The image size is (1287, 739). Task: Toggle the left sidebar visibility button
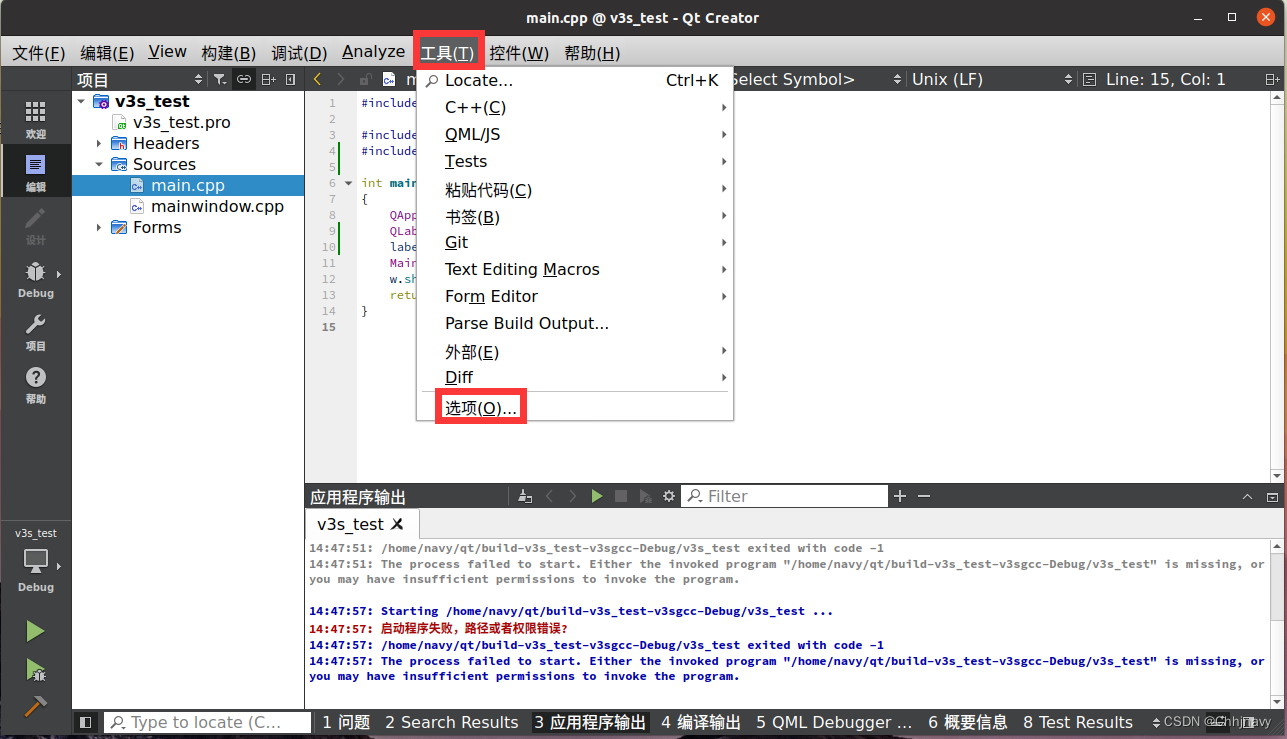tap(86, 722)
